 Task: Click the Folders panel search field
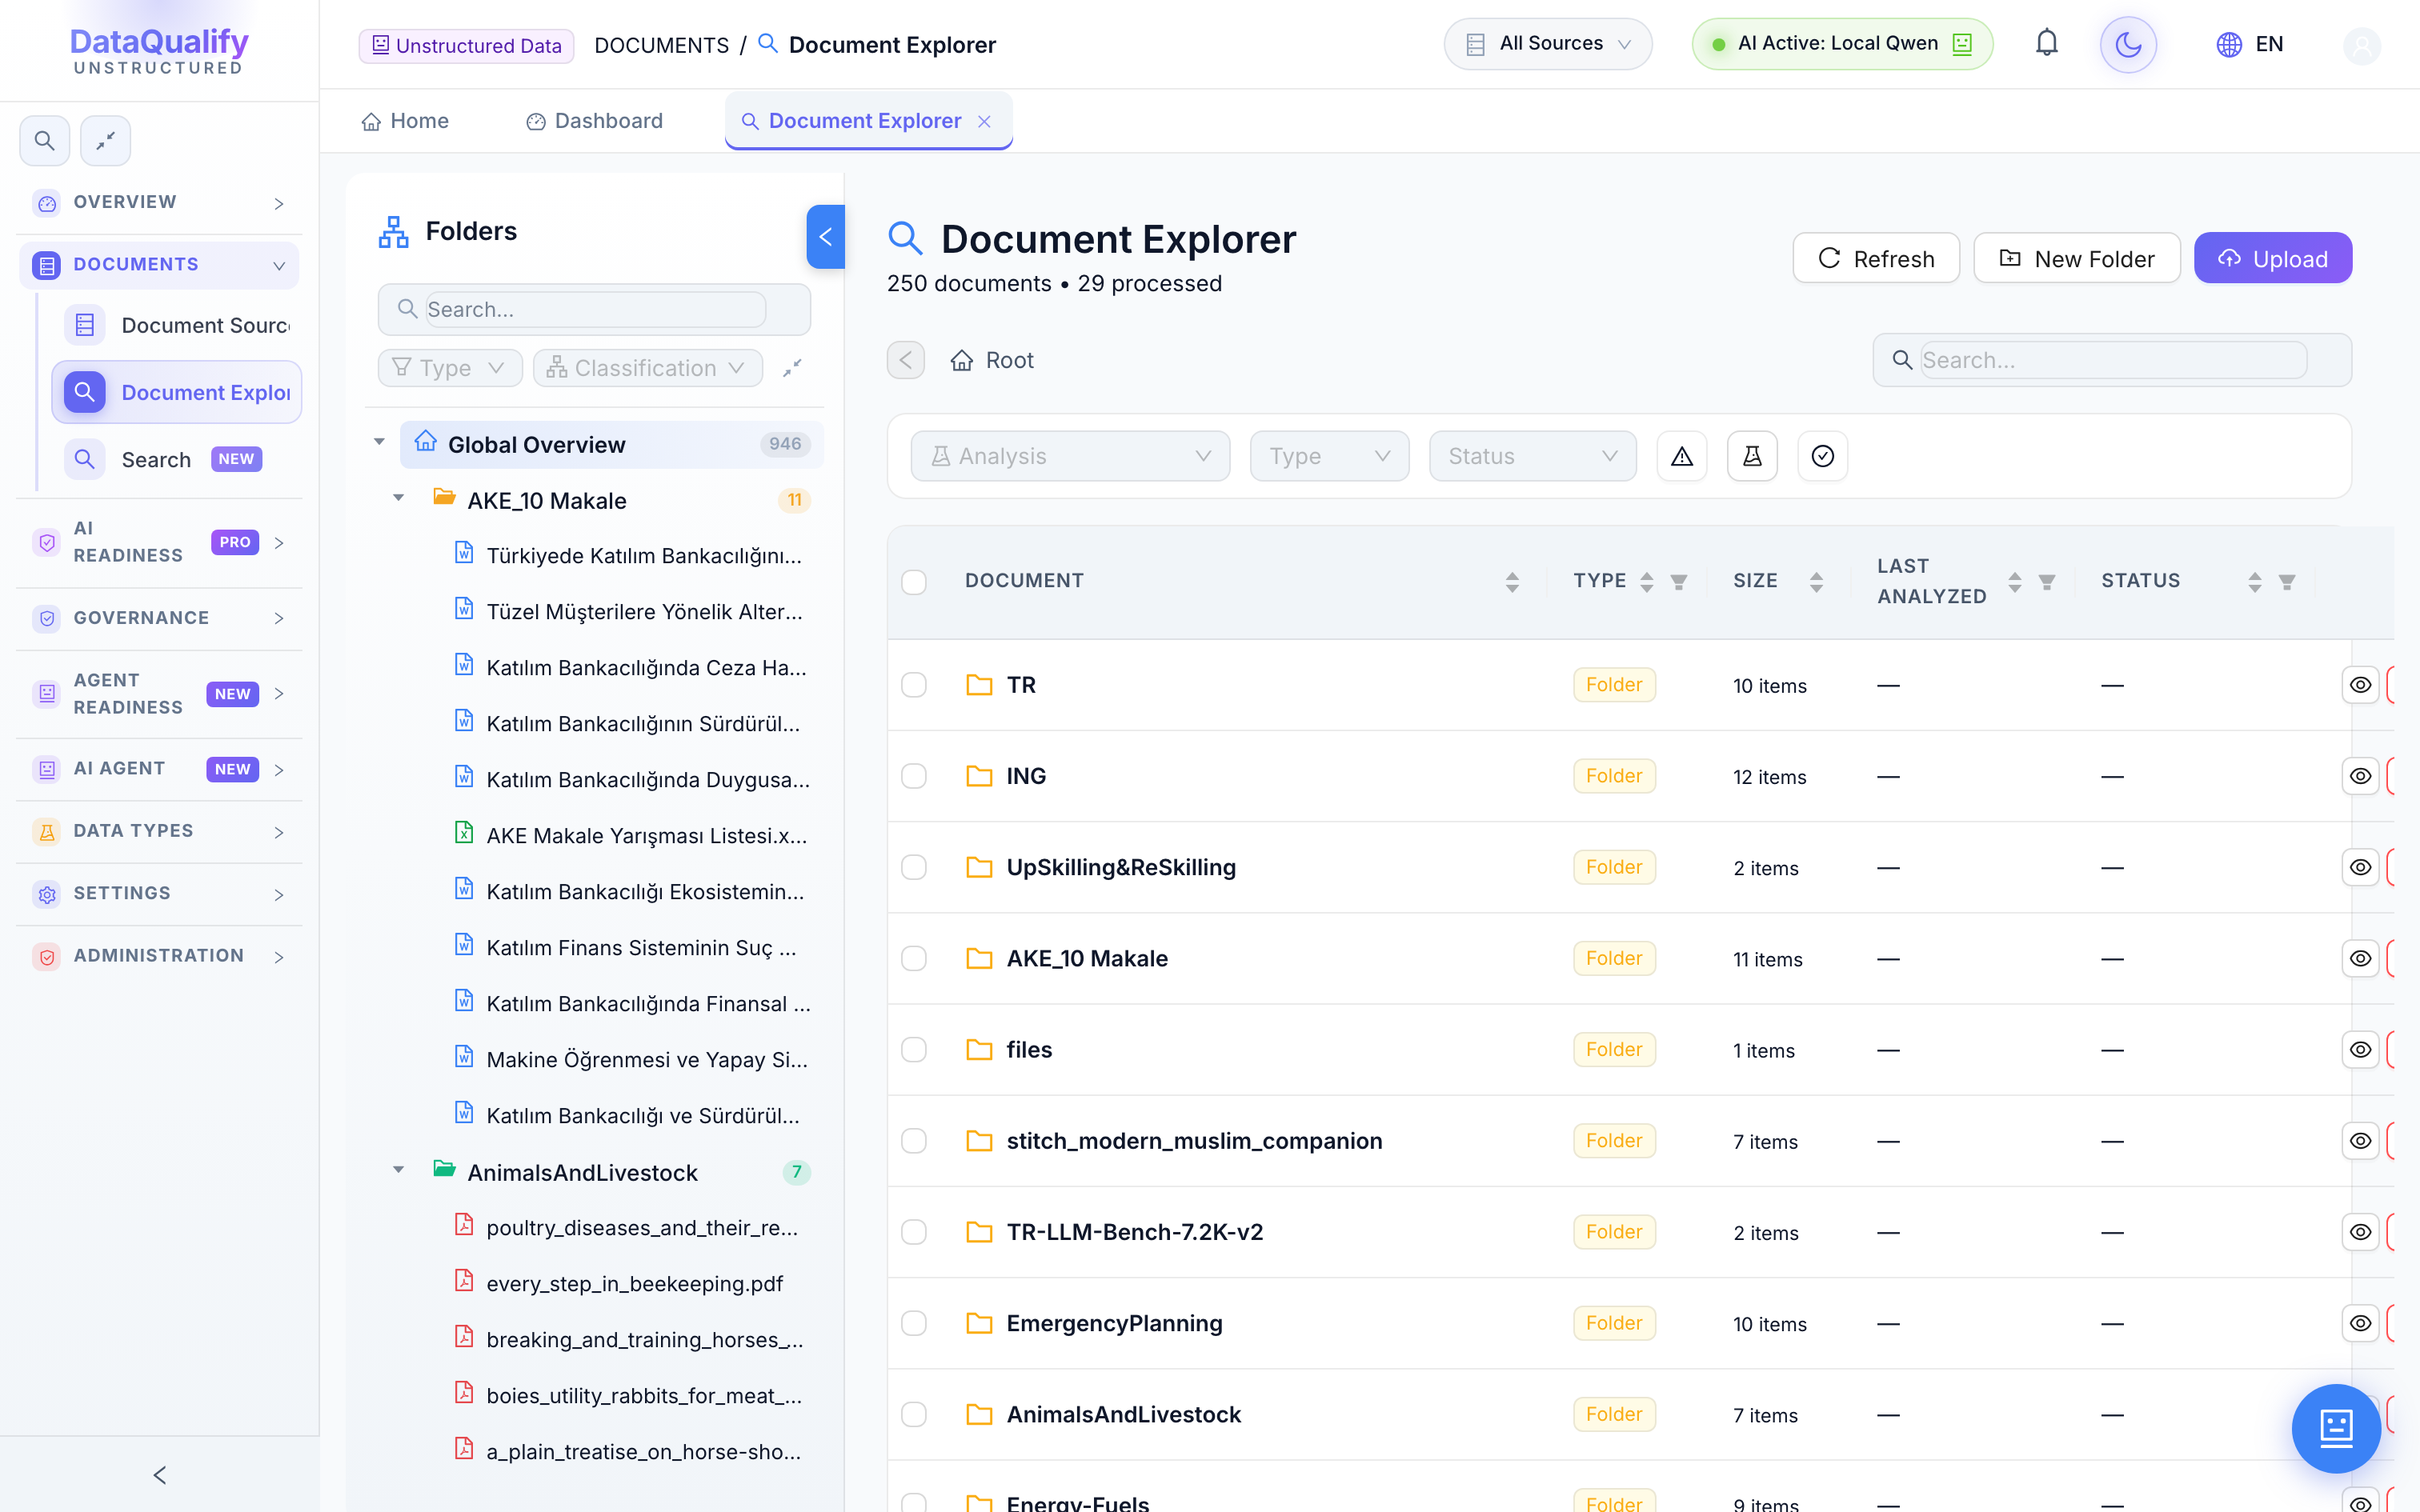pos(594,309)
